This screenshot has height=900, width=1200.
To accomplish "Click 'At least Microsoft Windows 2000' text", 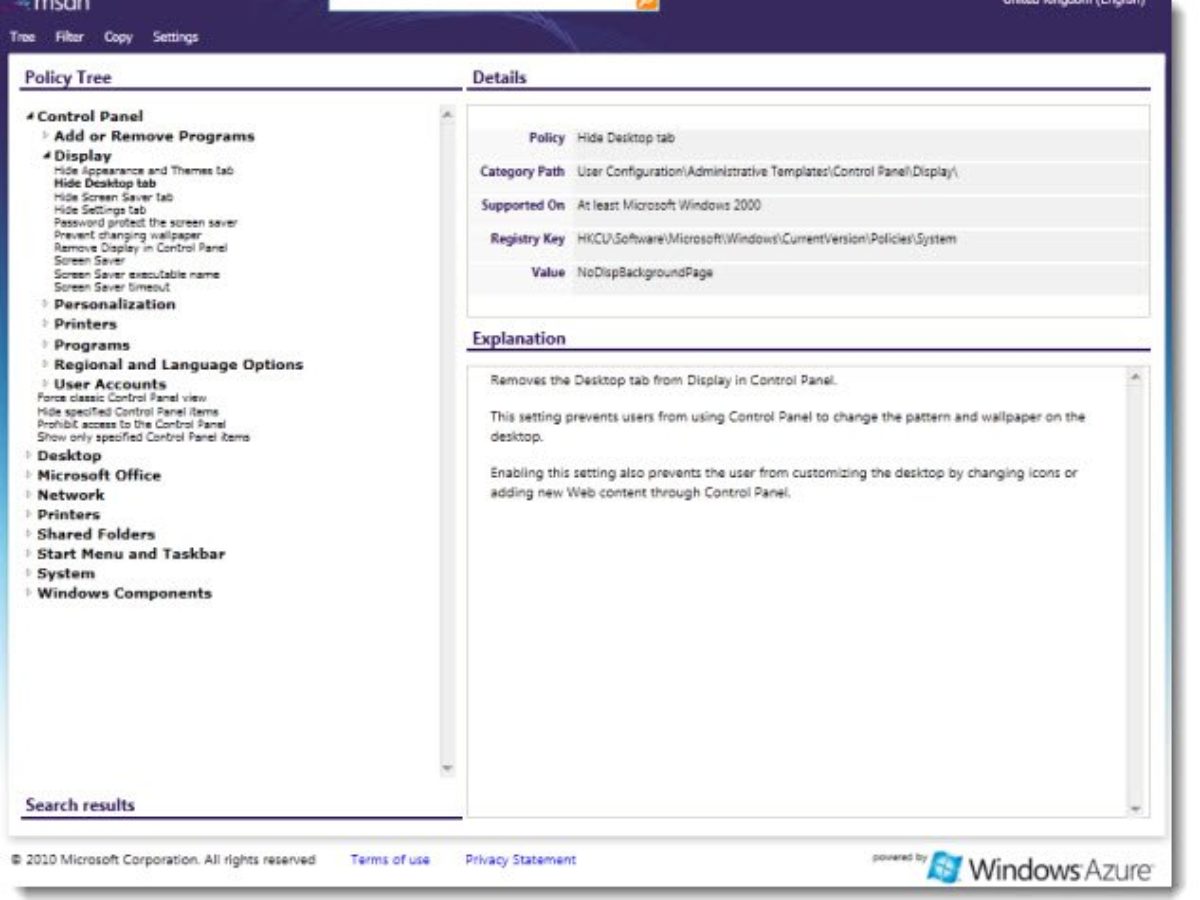I will click(x=669, y=205).
